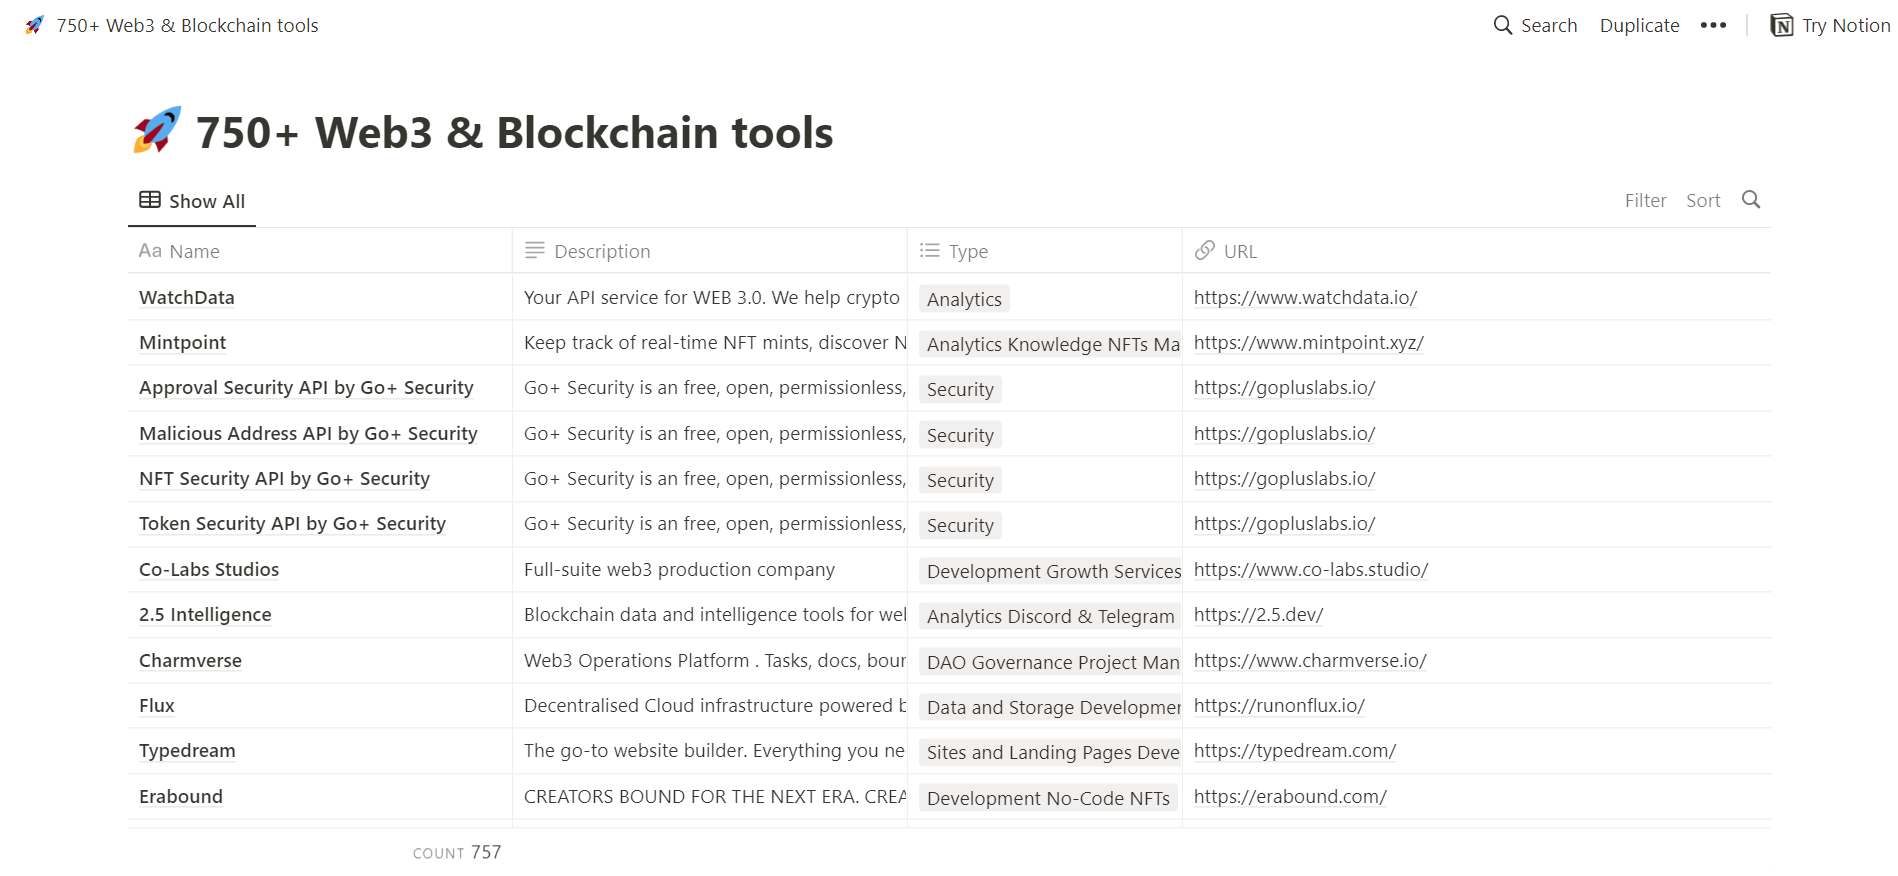Viewport: 1898px width, 876px height.
Task: Open the Type column header menu
Action: pyautogui.click(x=1045, y=251)
